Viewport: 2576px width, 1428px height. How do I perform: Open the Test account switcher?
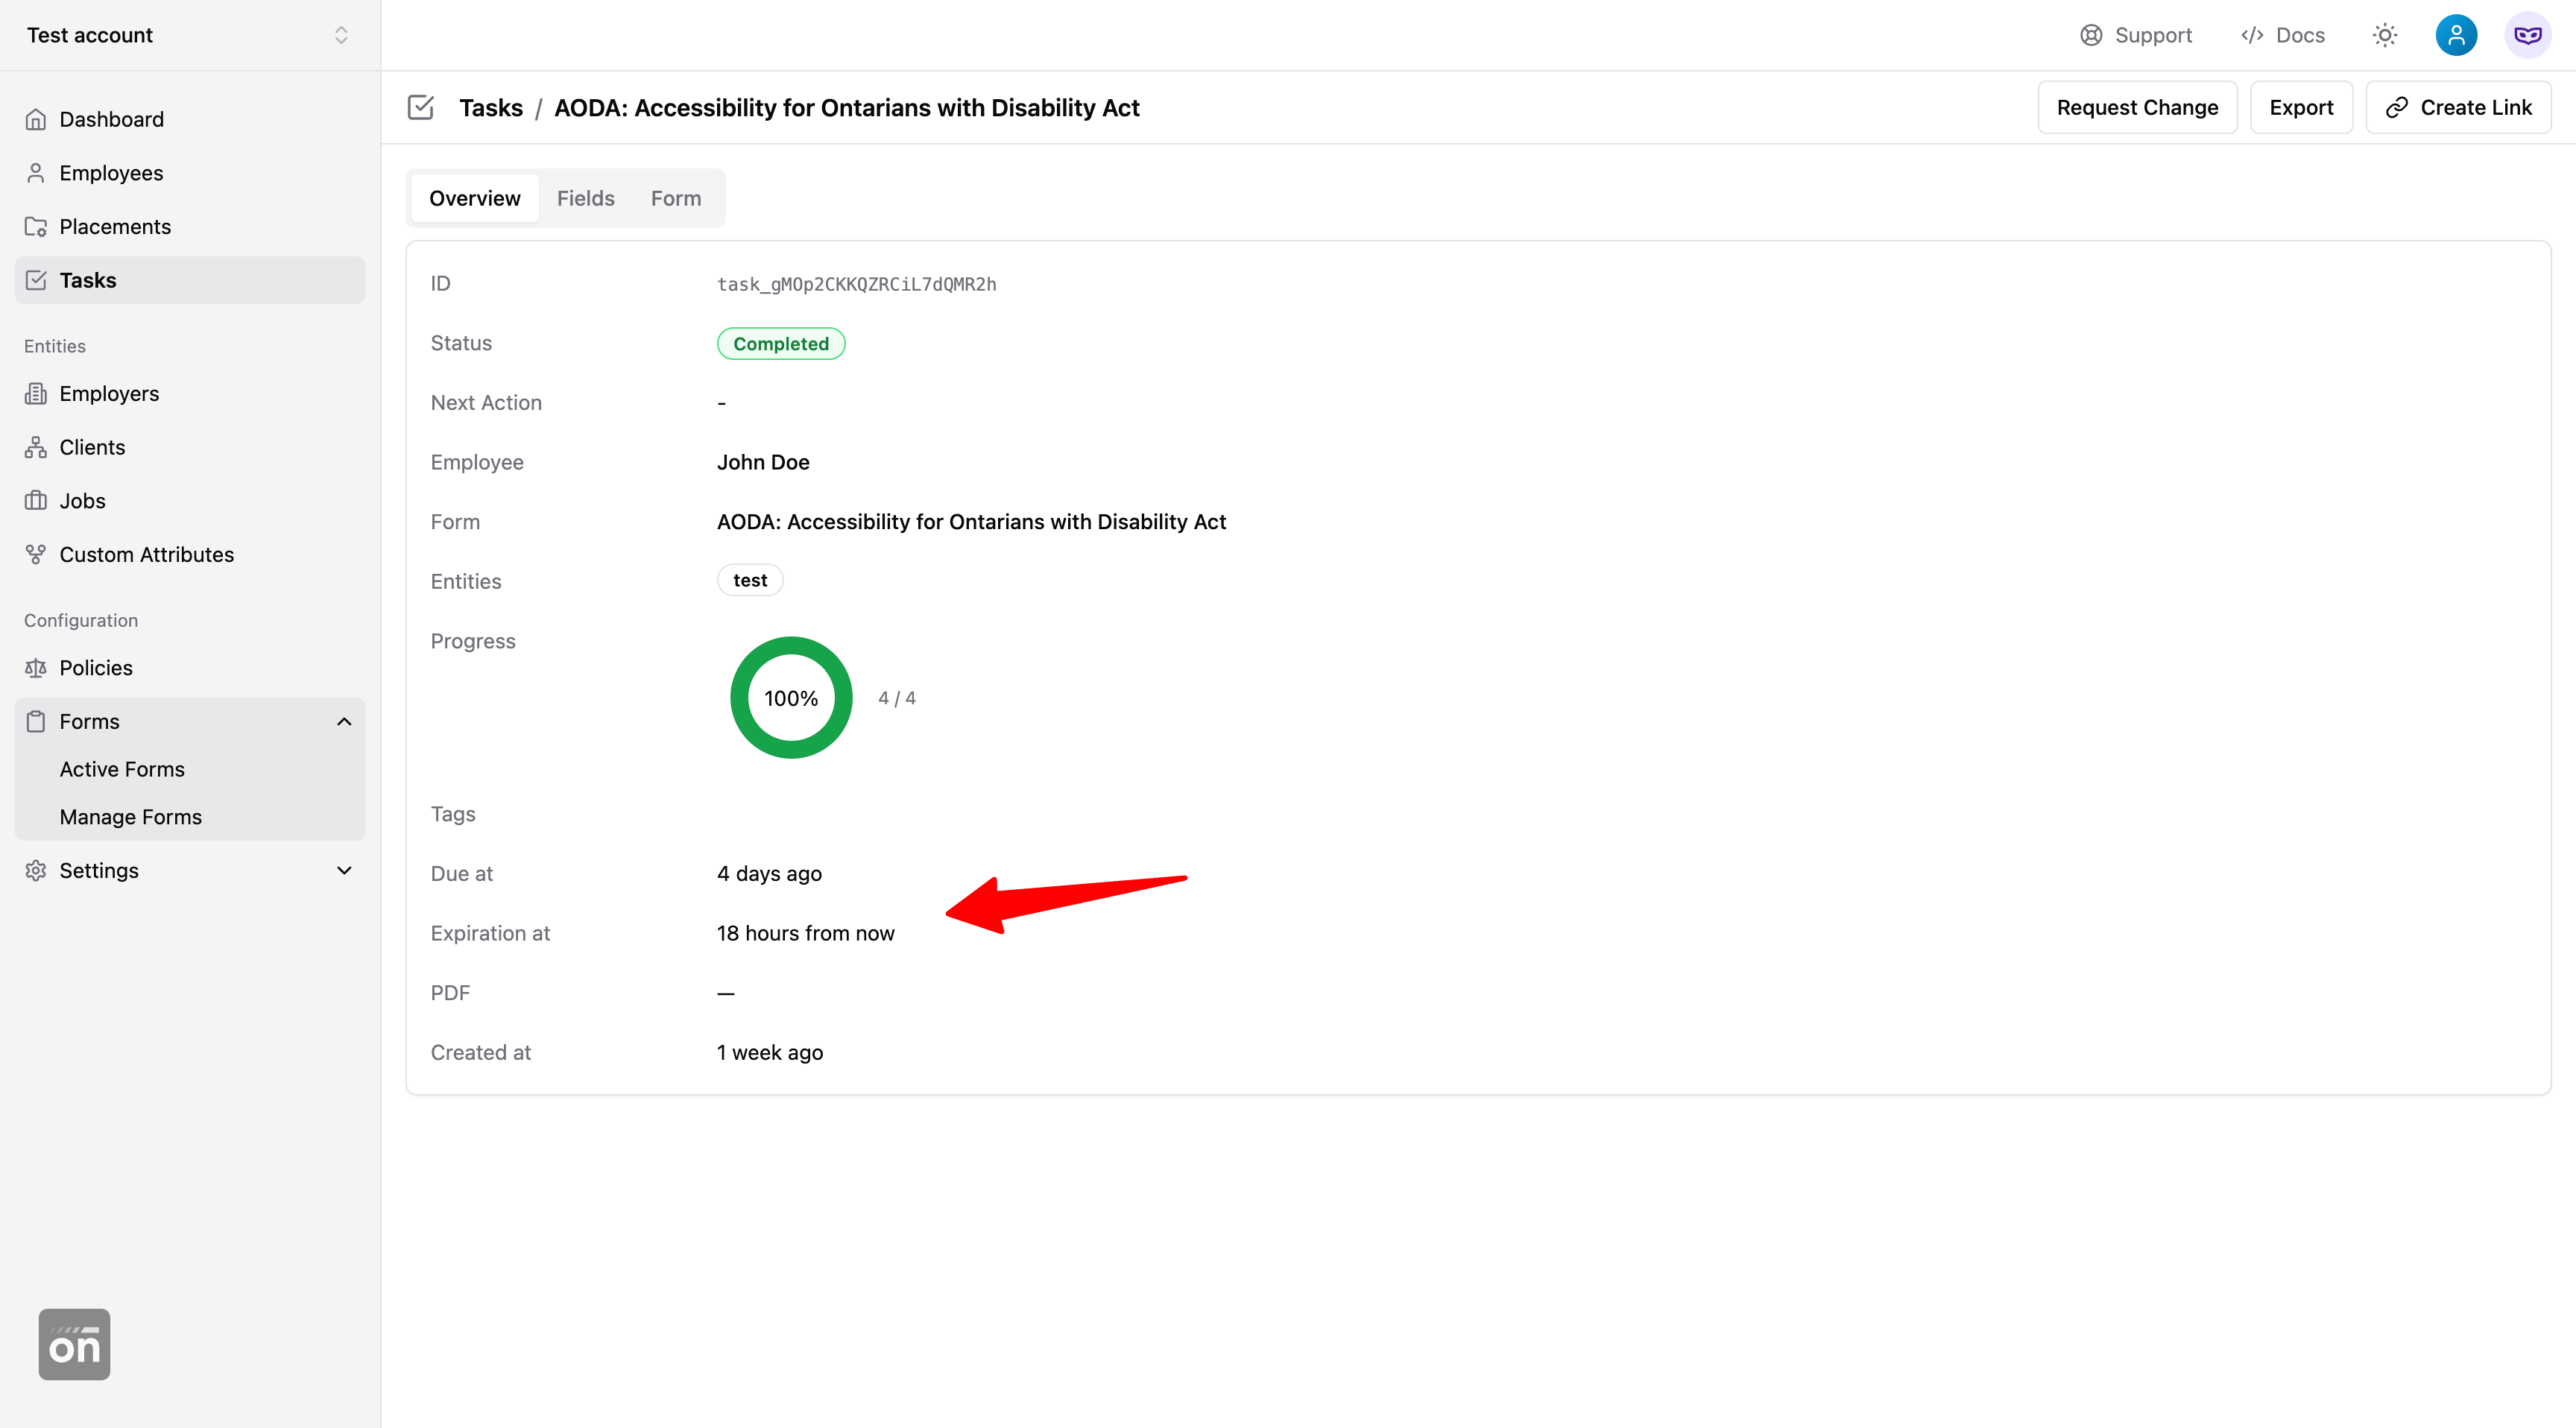click(189, 35)
